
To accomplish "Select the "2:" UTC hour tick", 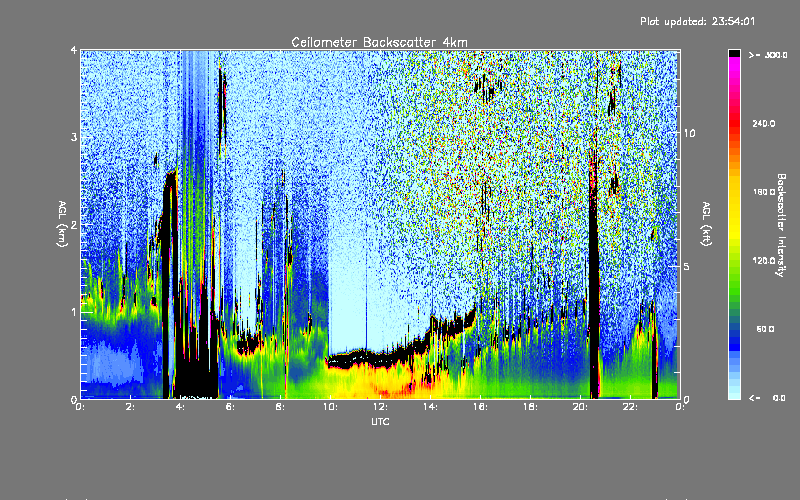I will point(130,407).
